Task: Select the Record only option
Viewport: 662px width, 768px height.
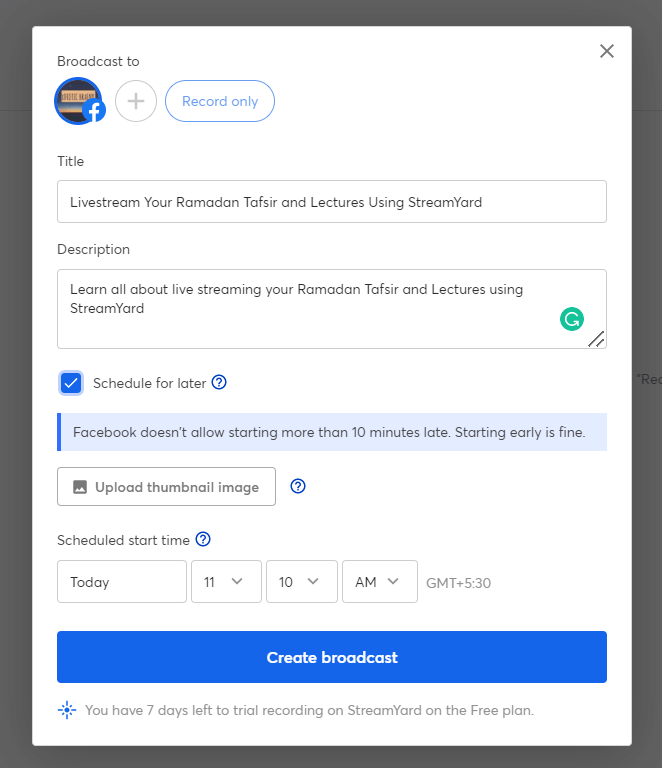Action: point(220,101)
